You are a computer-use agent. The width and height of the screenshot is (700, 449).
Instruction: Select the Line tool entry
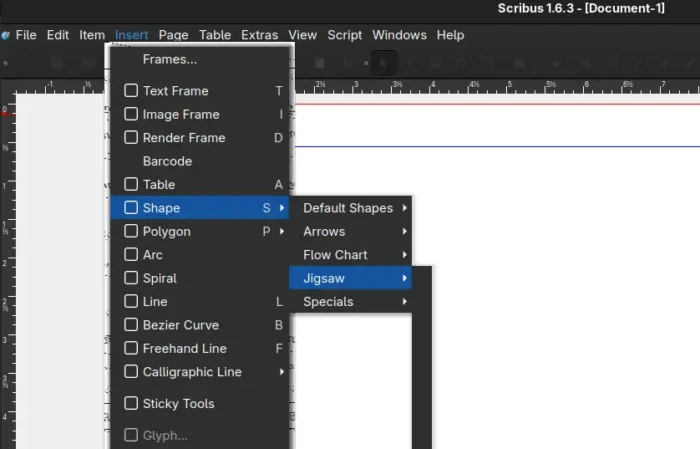pyautogui.click(x=155, y=302)
